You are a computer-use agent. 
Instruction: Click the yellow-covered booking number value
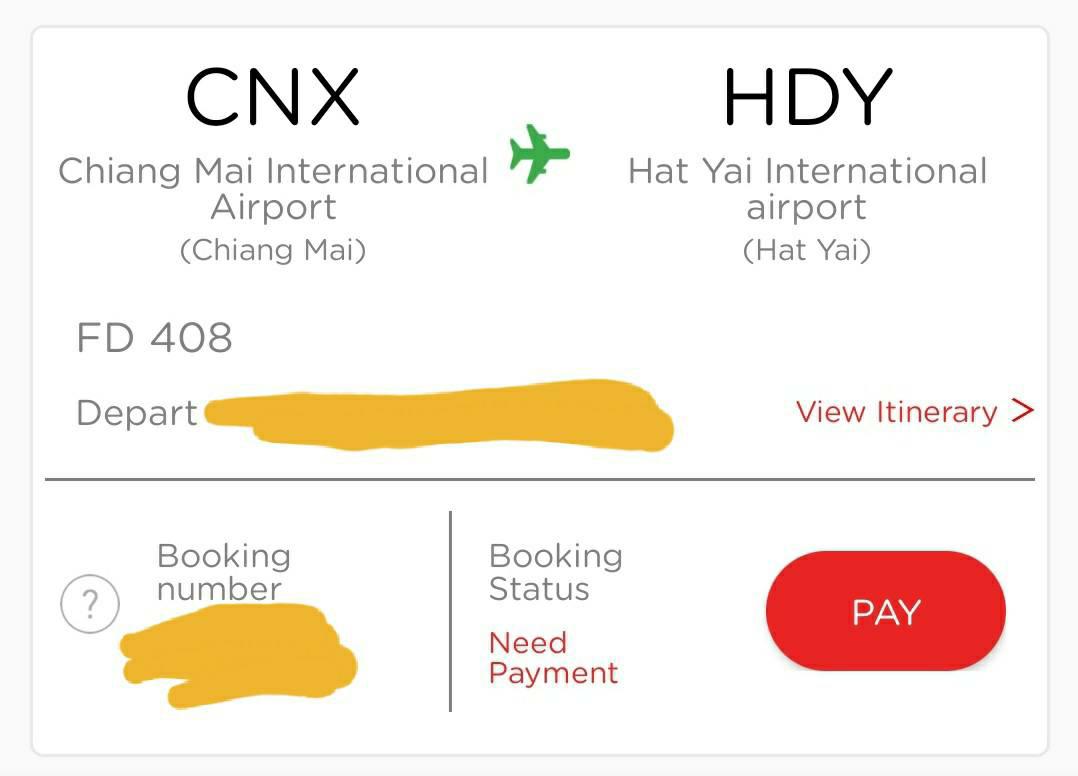tap(238, 655)
